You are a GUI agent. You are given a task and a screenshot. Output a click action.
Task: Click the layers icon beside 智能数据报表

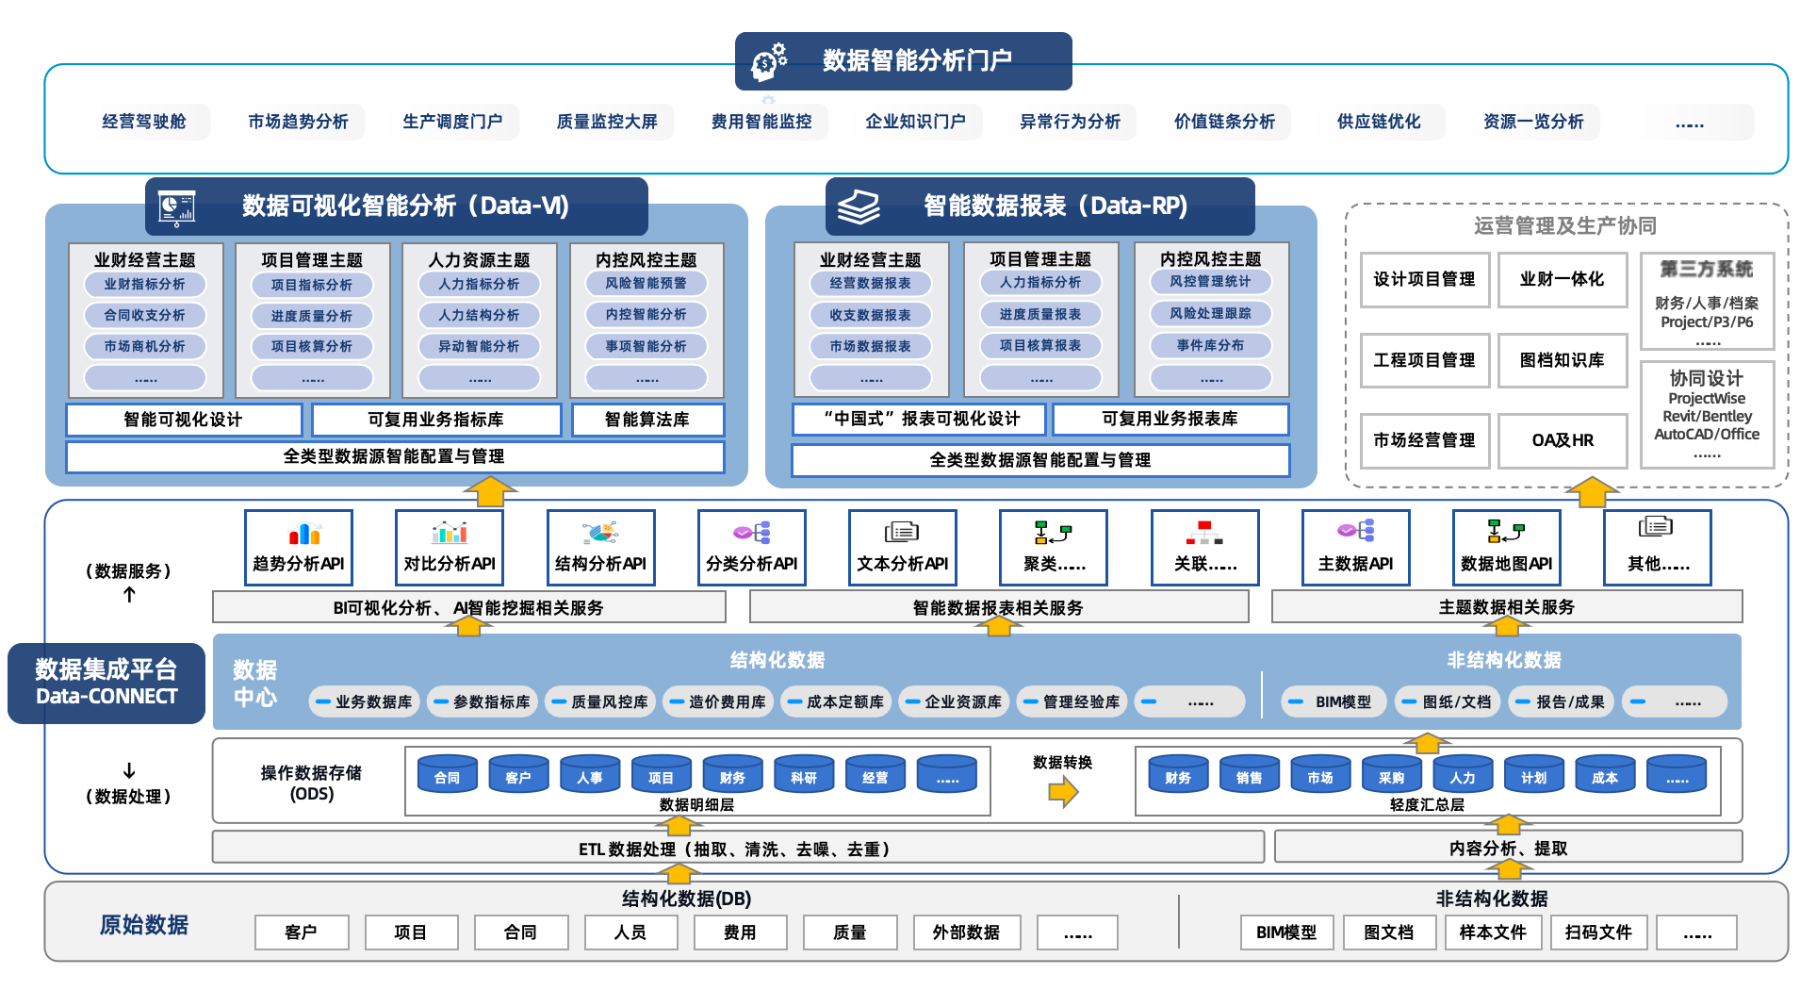858,207
